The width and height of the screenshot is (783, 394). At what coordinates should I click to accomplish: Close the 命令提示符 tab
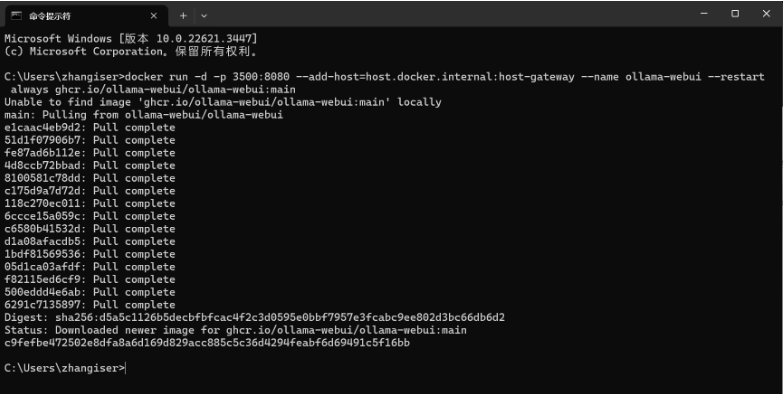(x=154, y=16)
